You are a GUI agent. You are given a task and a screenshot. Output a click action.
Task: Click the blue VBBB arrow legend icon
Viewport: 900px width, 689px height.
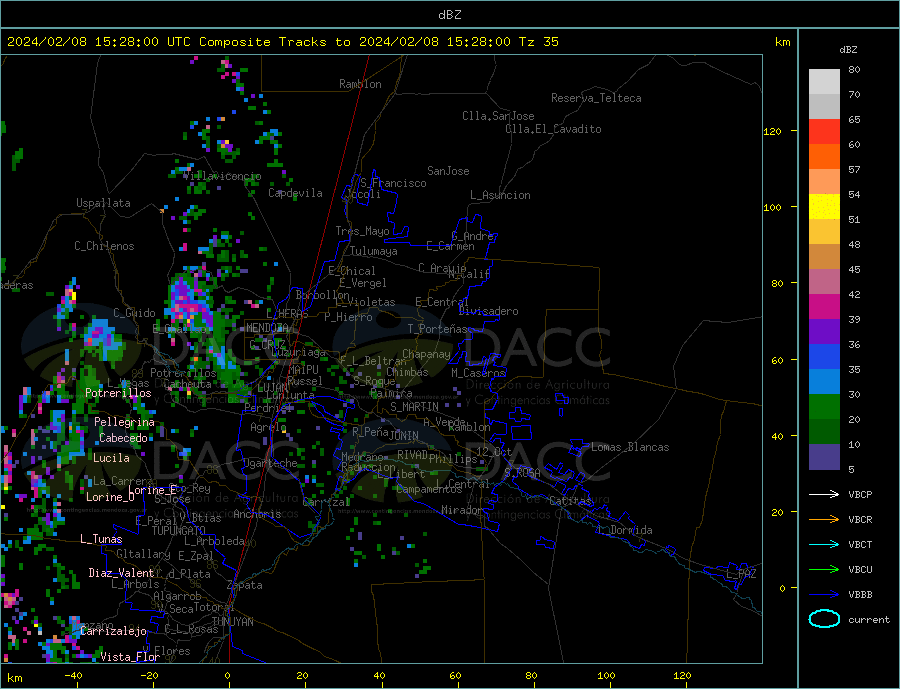pos(824,594)
